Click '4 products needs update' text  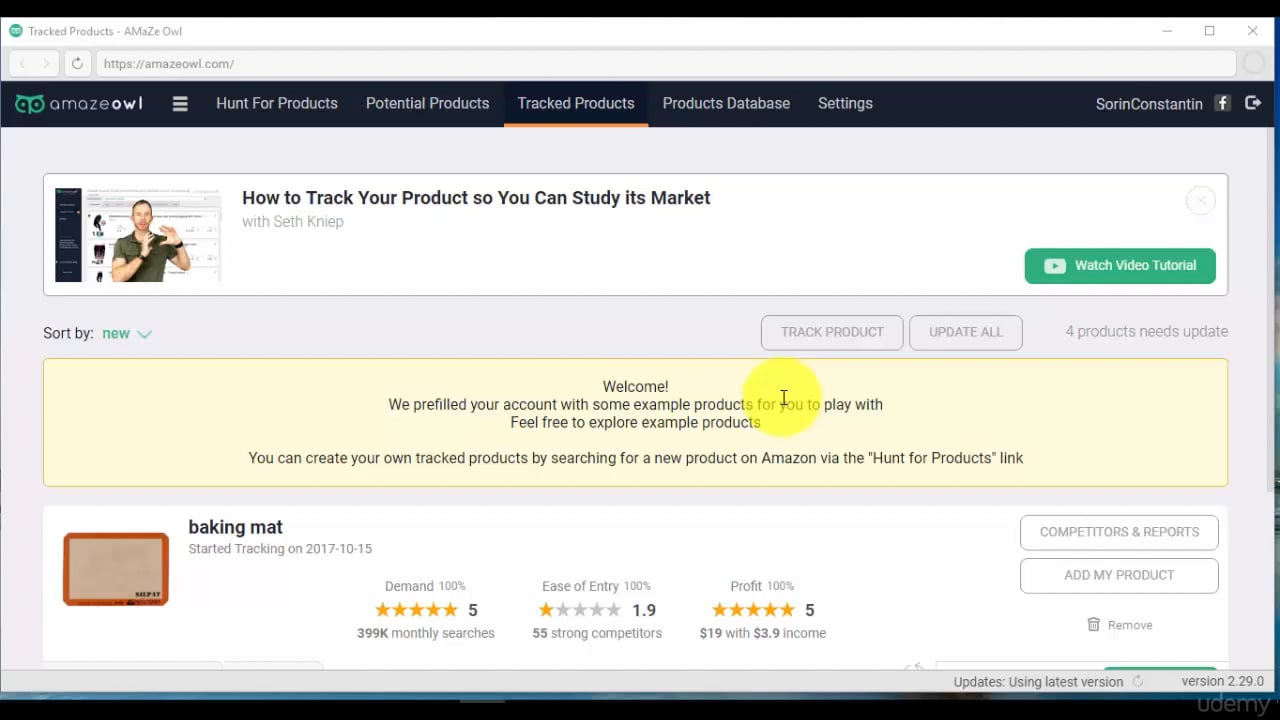[x=1146, y=332]
